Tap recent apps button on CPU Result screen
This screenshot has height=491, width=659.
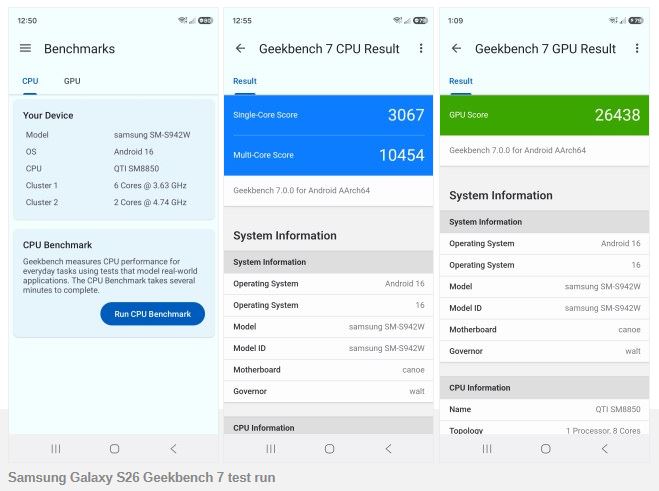tap(271, 449)
